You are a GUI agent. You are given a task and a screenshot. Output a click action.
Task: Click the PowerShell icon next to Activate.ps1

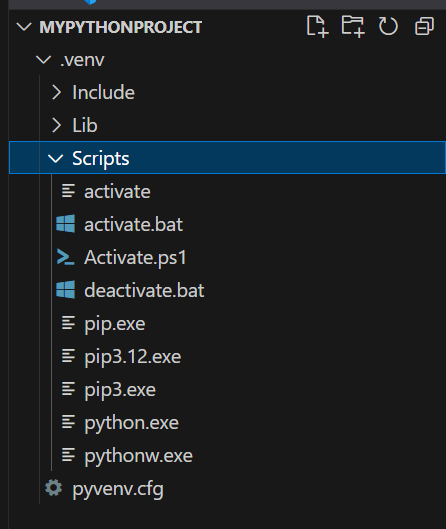point(65,257)
